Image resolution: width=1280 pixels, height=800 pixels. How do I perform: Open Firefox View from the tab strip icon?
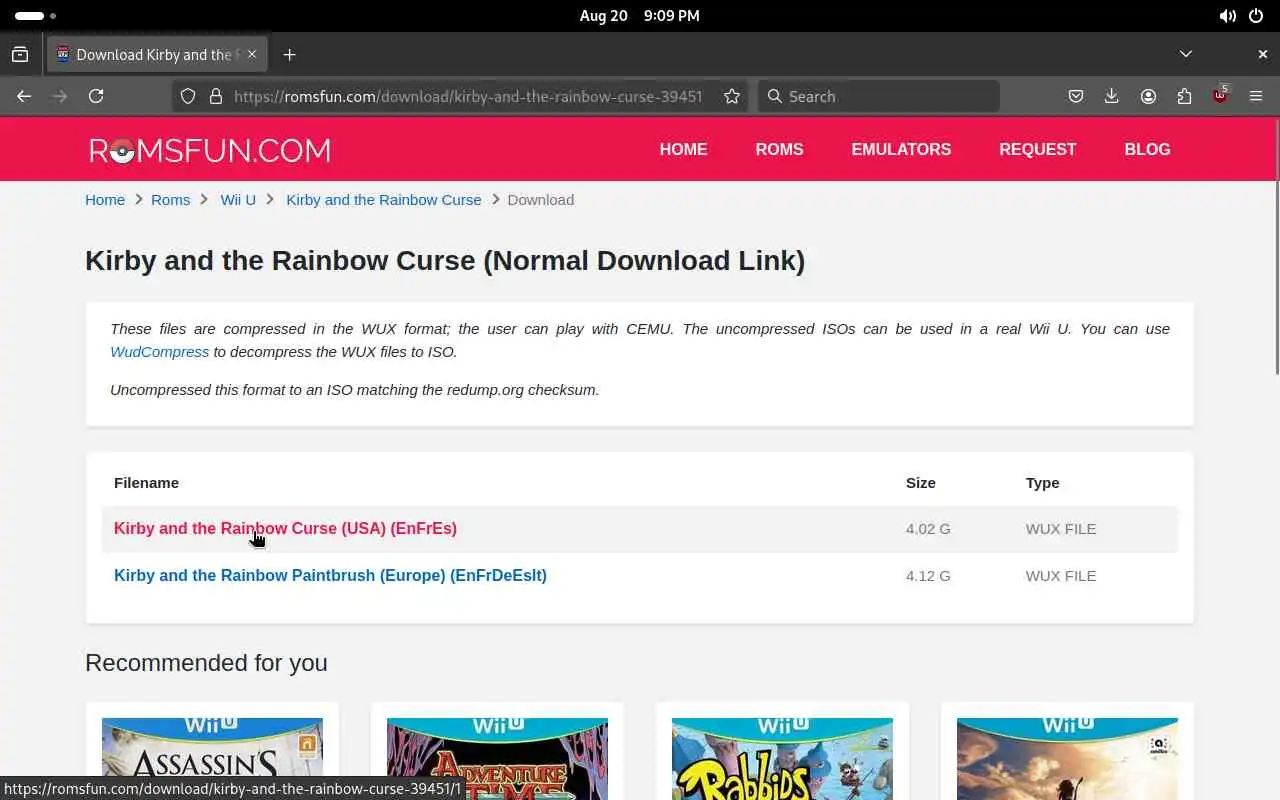point(20,54)
